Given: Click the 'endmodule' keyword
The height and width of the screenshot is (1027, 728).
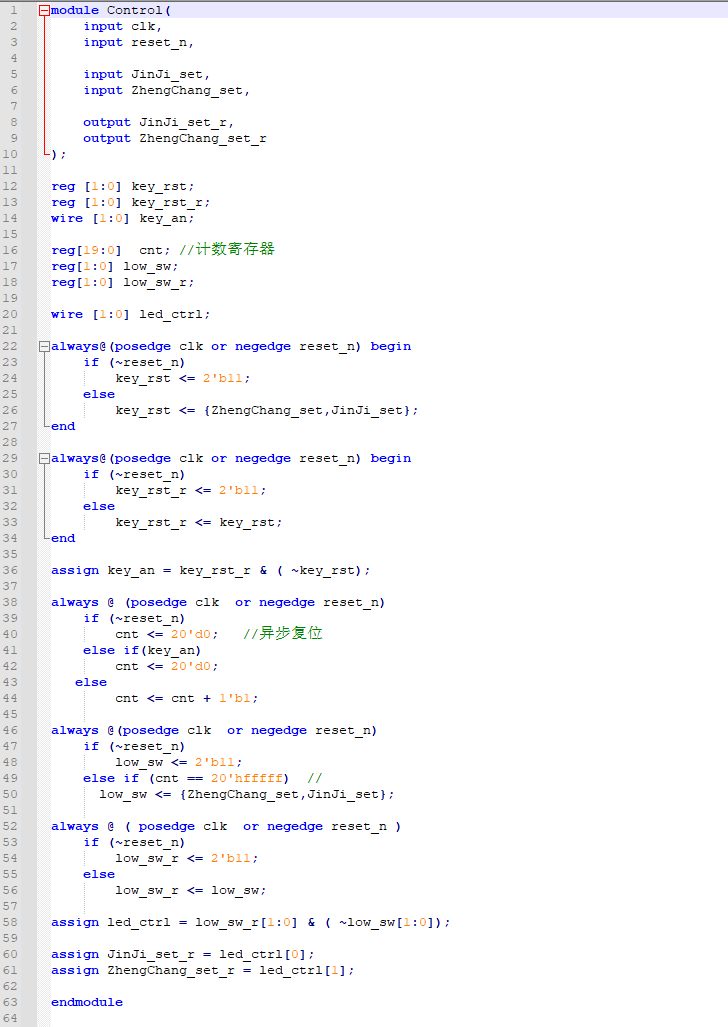Looking at the screenshot, I should tap(87, 1002).
